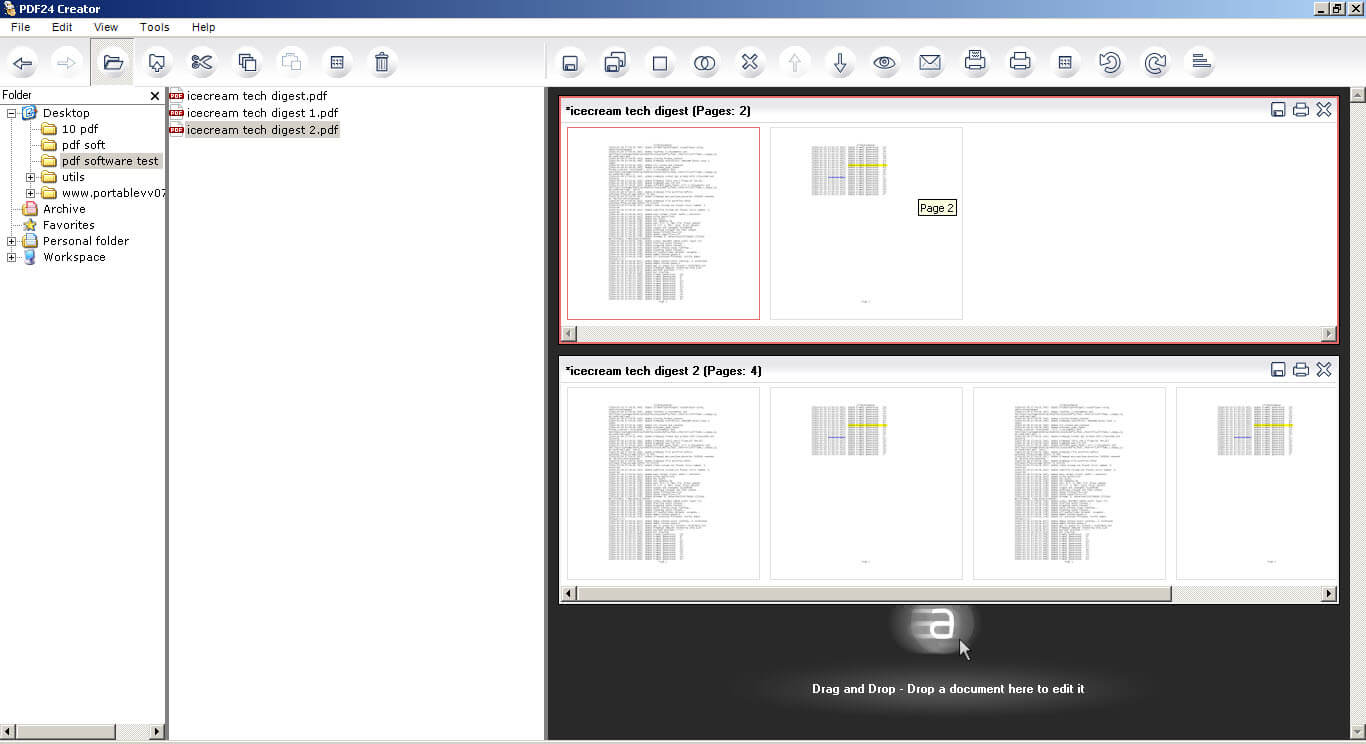Click the load-into-editor arrow icon beside scissors

click(x=157, y=63)
